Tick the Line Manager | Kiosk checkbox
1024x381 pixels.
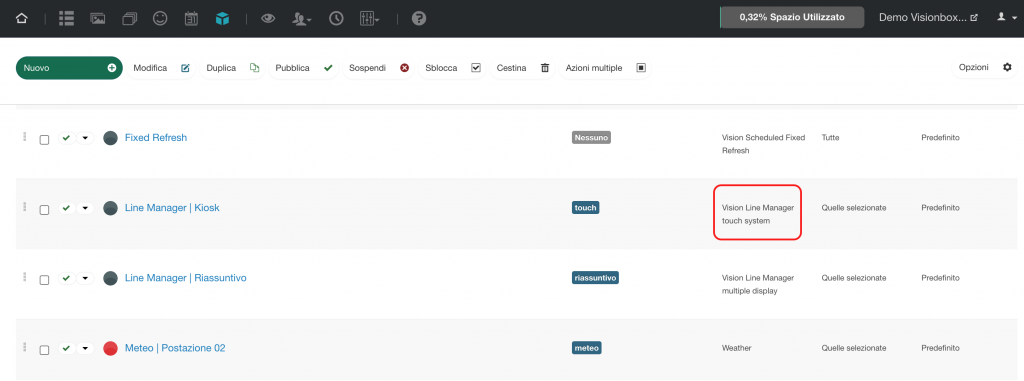pyautogui.click(x=44, y=210)
